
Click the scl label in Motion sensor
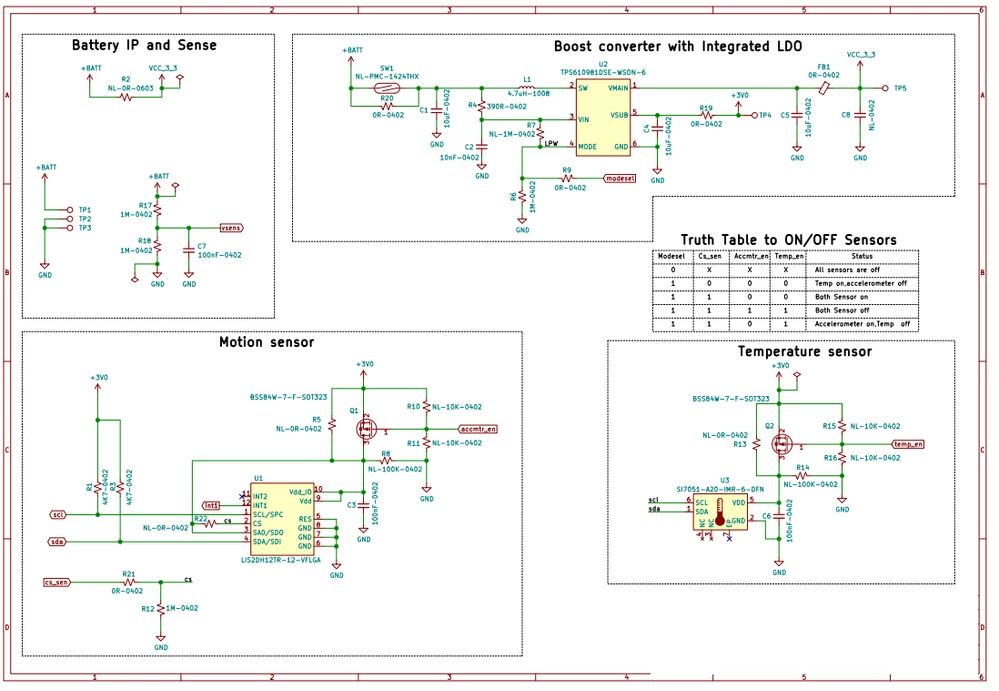click(58, 515)
